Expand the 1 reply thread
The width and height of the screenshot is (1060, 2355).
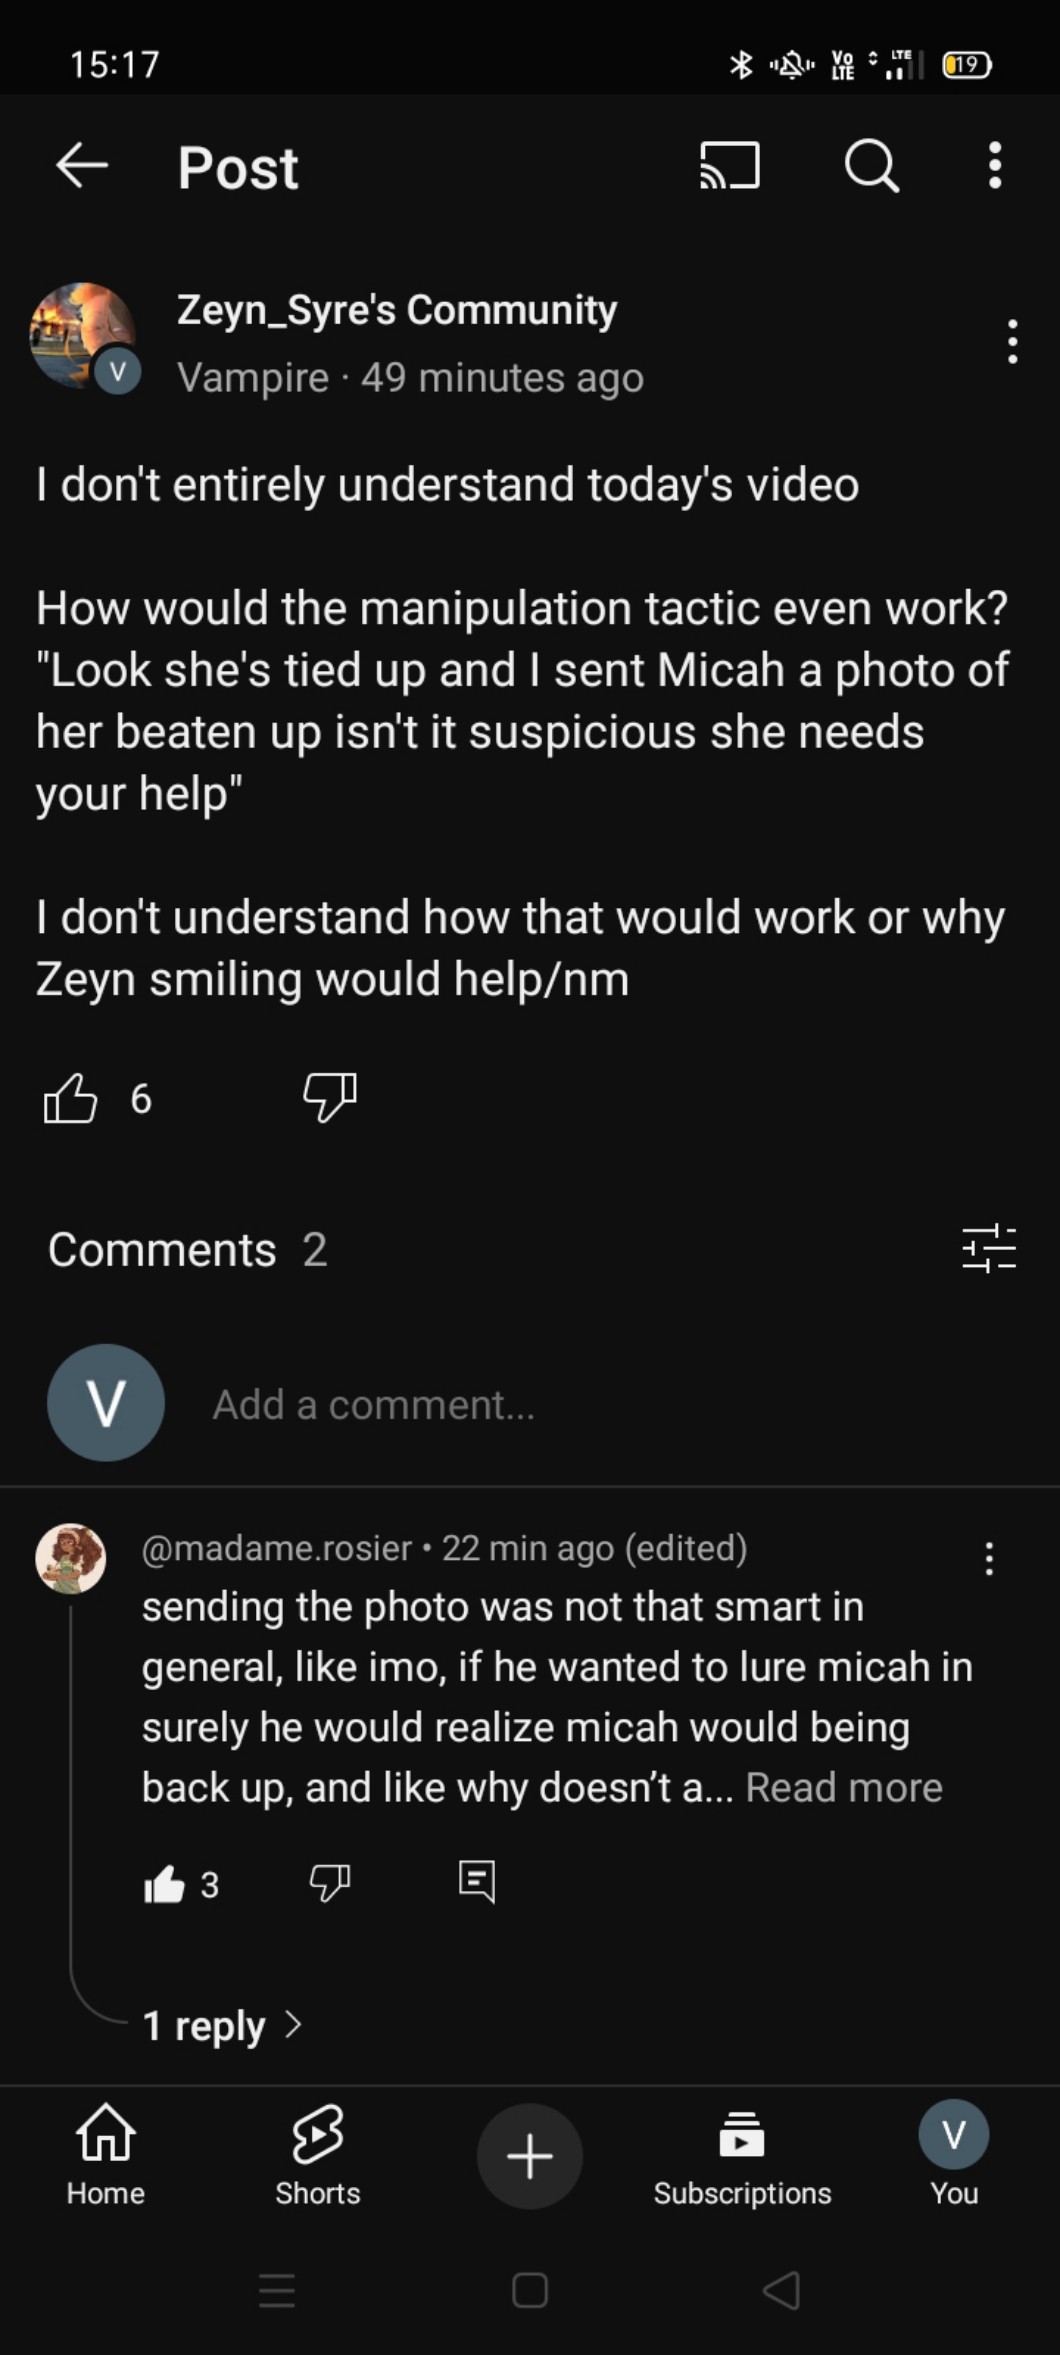[222, 2025]
